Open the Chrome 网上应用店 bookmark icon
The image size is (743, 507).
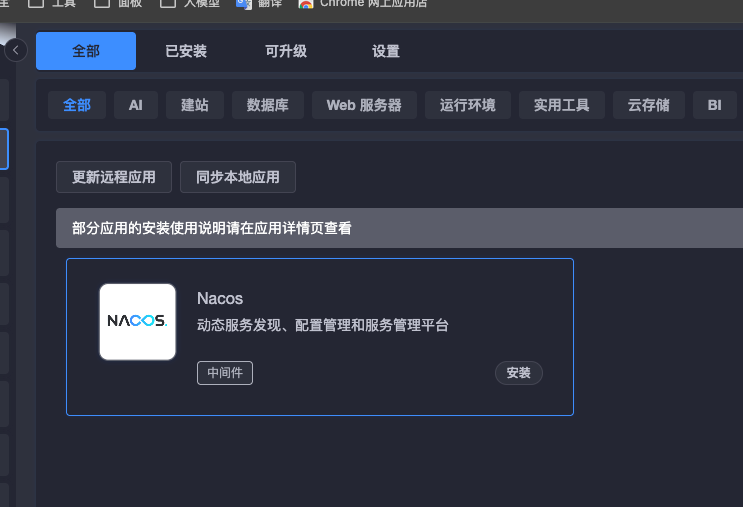[x=306, y=4]
